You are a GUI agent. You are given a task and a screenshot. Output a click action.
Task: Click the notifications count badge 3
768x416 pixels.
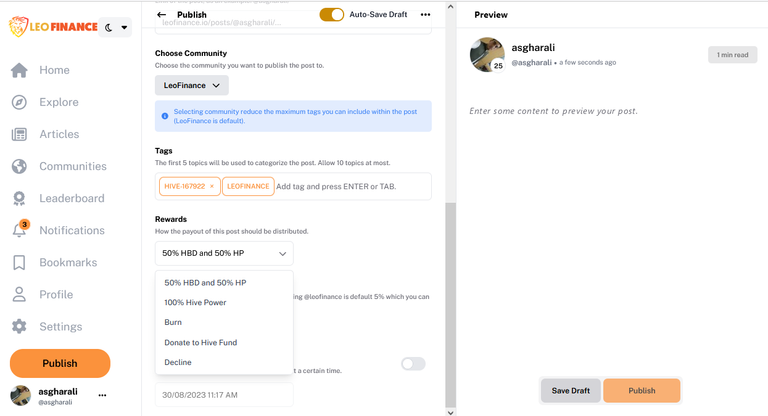tap(24, 224)
